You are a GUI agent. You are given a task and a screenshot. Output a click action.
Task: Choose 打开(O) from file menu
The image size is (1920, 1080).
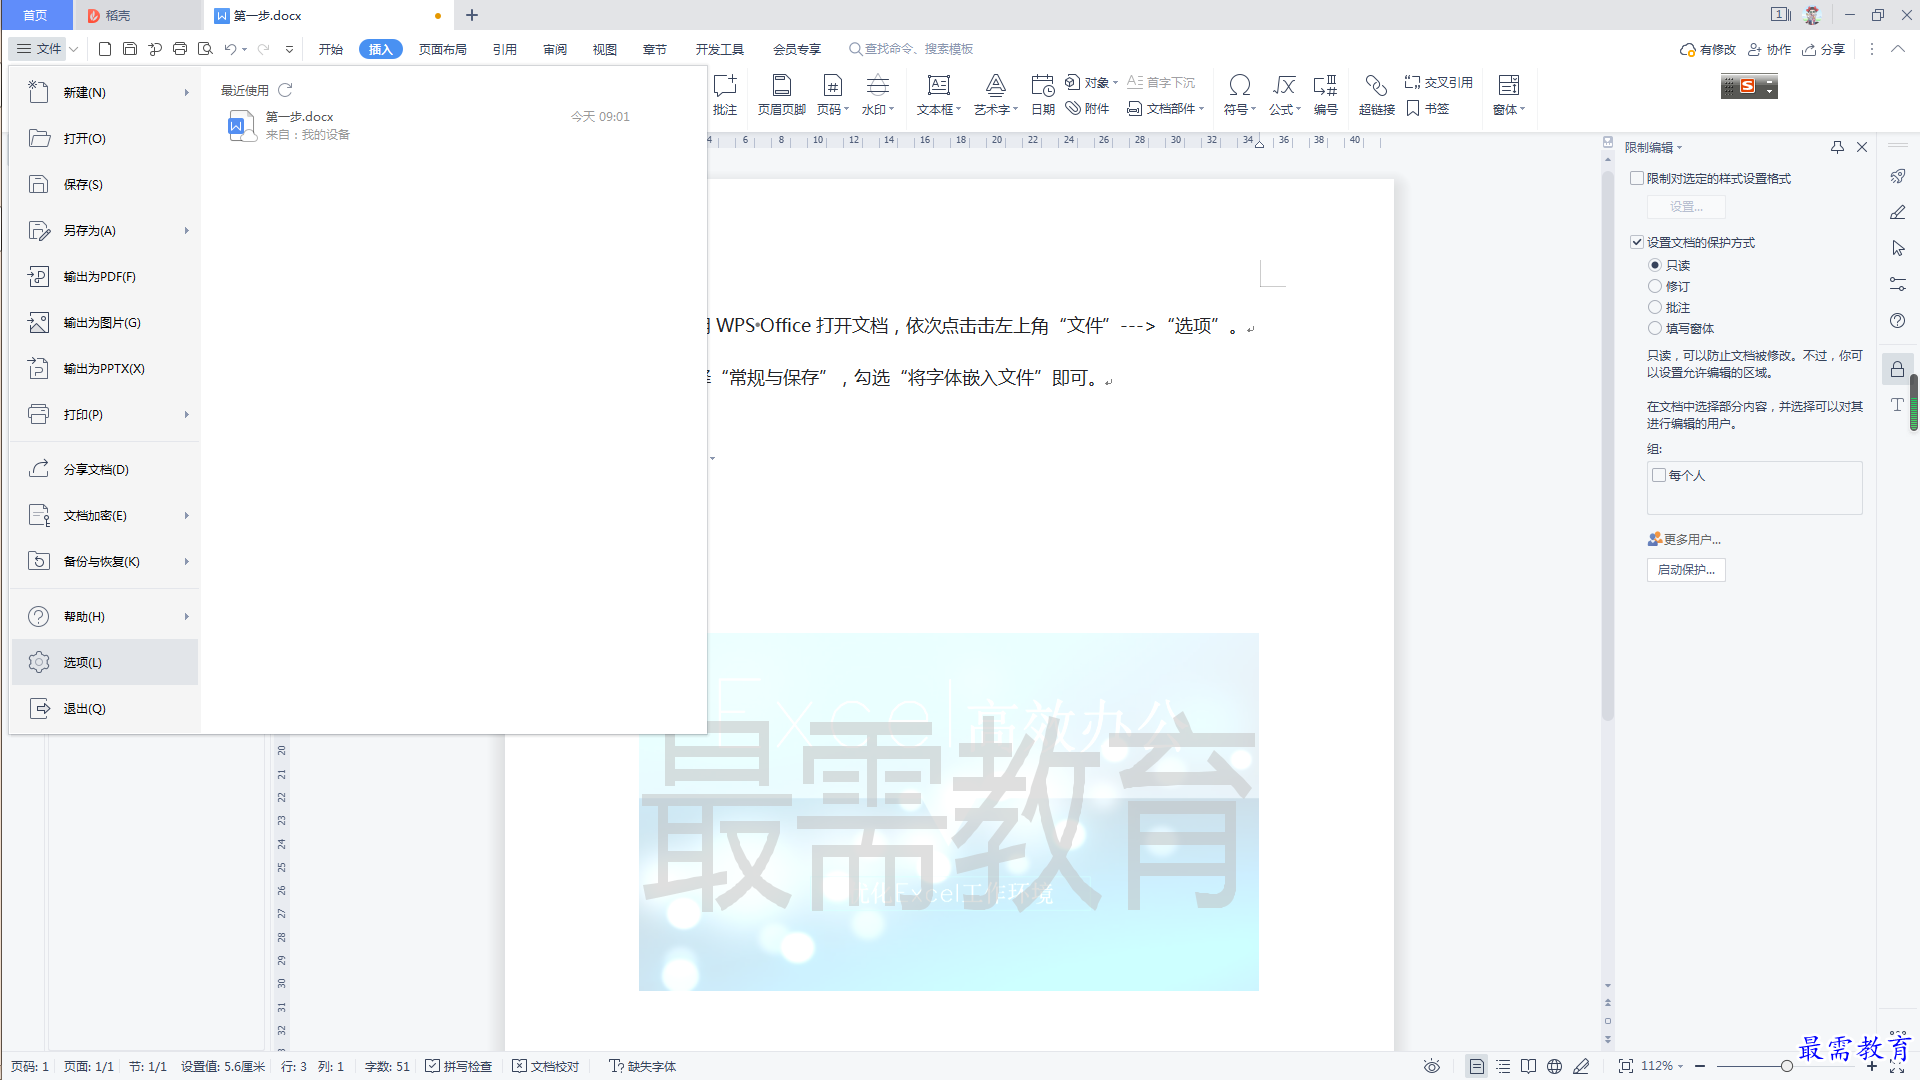pyautogui.click(x=105, y=138)
